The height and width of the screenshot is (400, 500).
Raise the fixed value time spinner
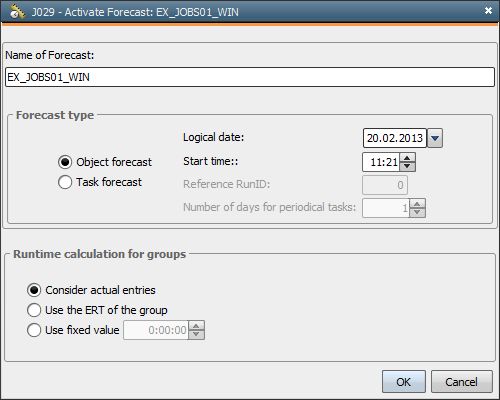click(x=196, y=326)
